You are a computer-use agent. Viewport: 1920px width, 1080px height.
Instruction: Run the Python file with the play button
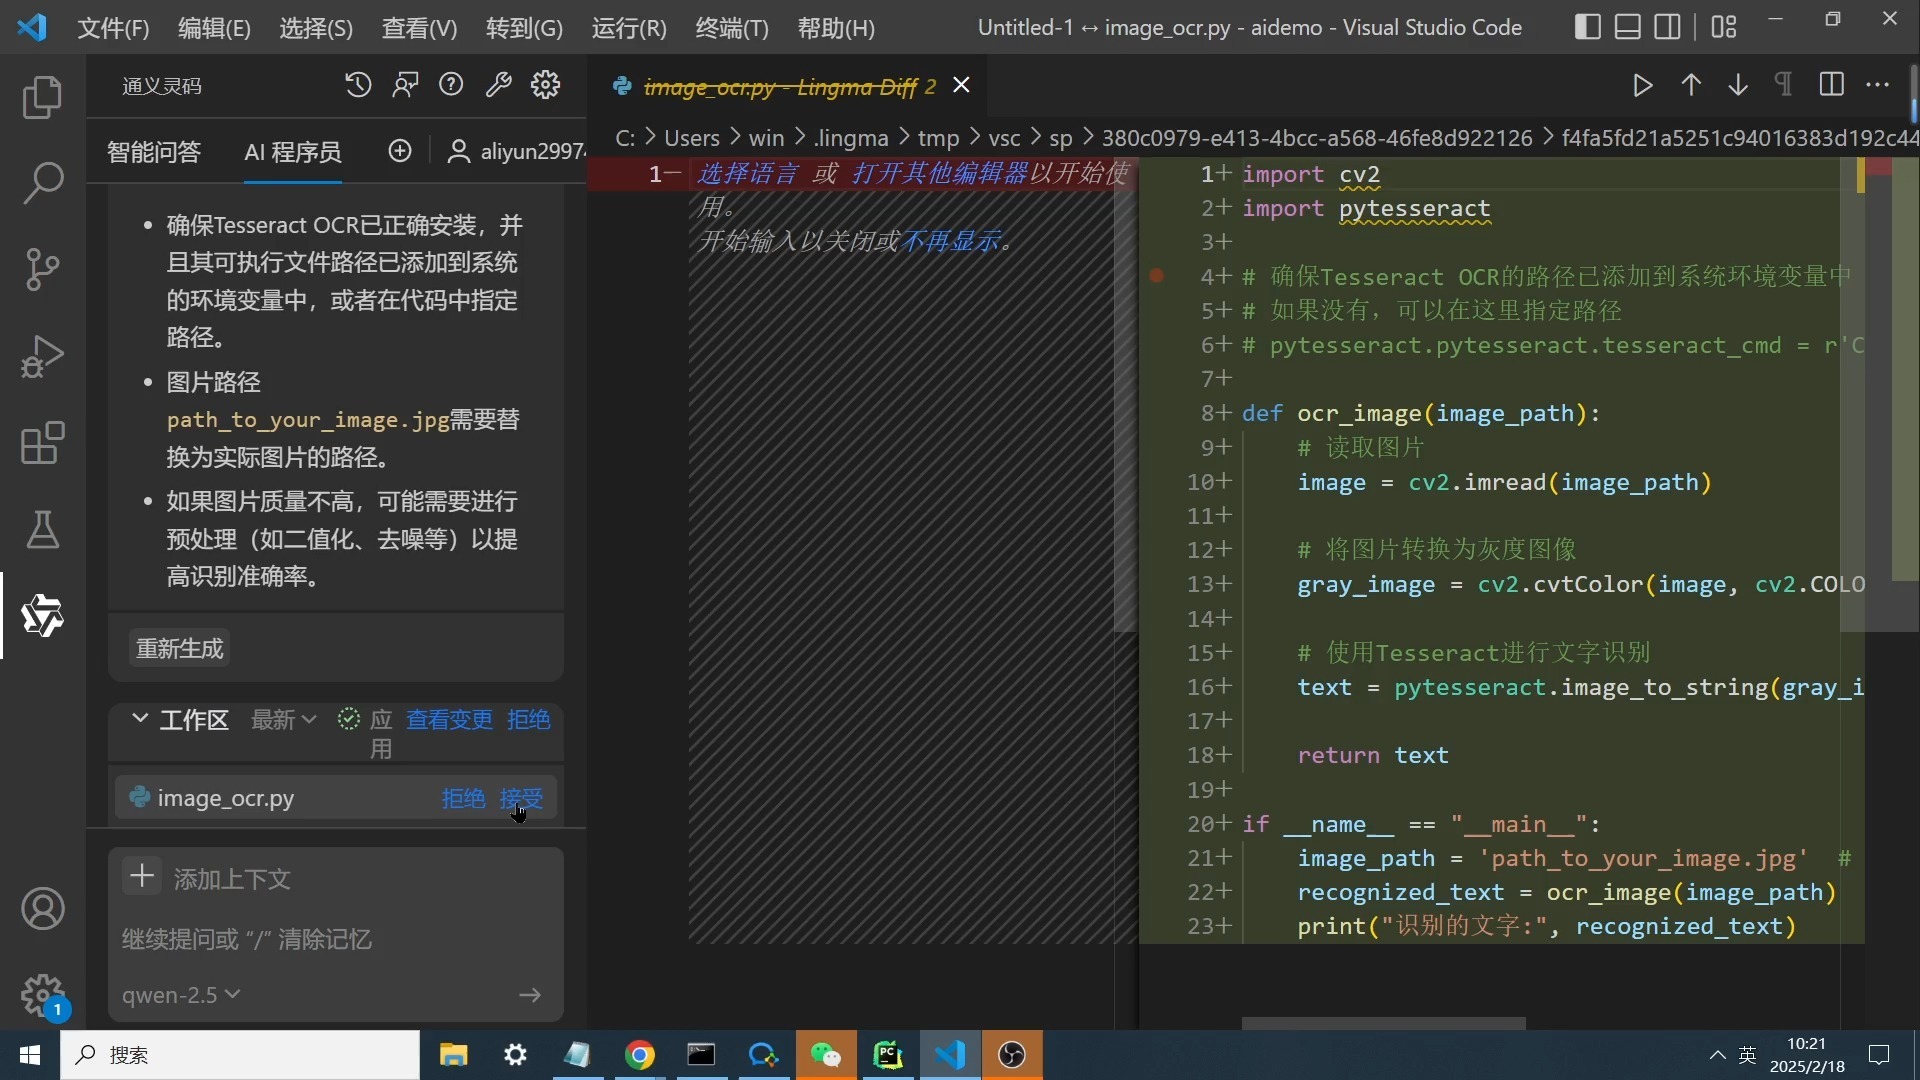[1641, 85]
